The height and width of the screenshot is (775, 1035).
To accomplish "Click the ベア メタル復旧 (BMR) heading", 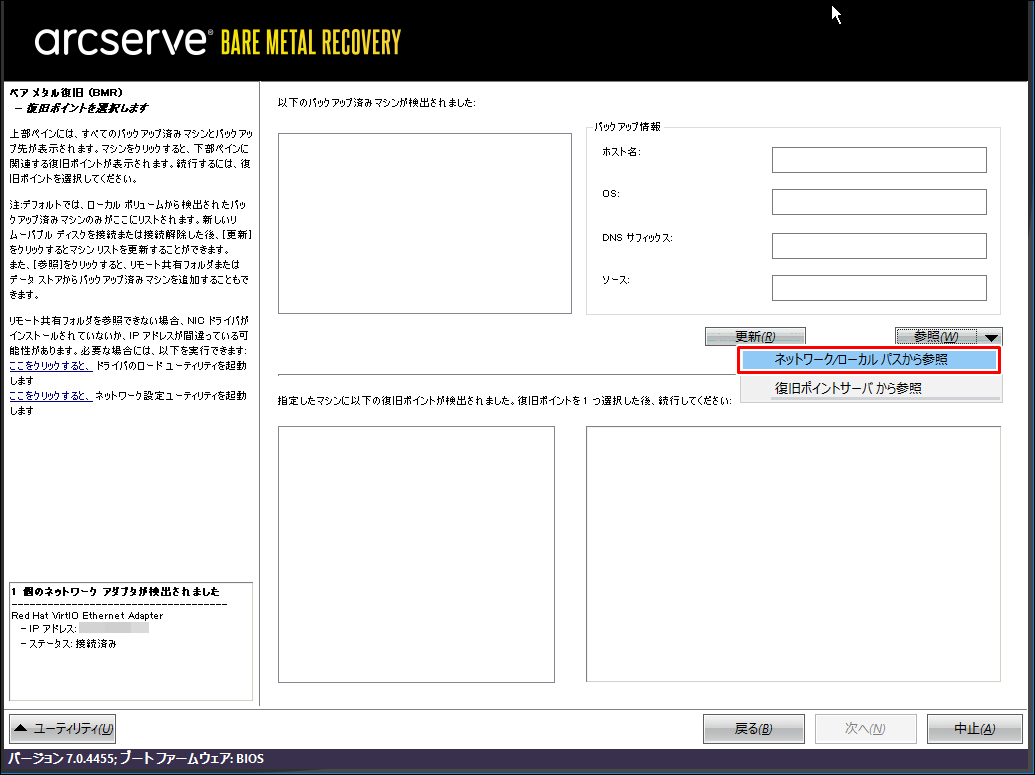I will [x=66, y=92].
